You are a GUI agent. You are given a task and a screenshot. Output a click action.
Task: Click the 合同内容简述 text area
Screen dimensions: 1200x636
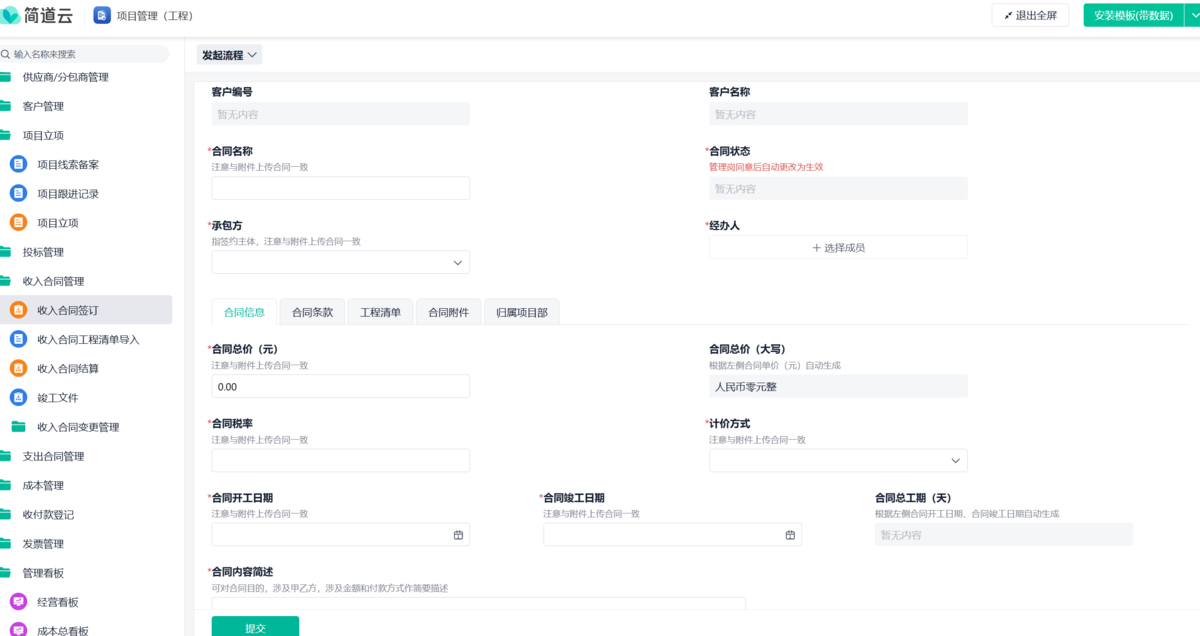point(478,603)
